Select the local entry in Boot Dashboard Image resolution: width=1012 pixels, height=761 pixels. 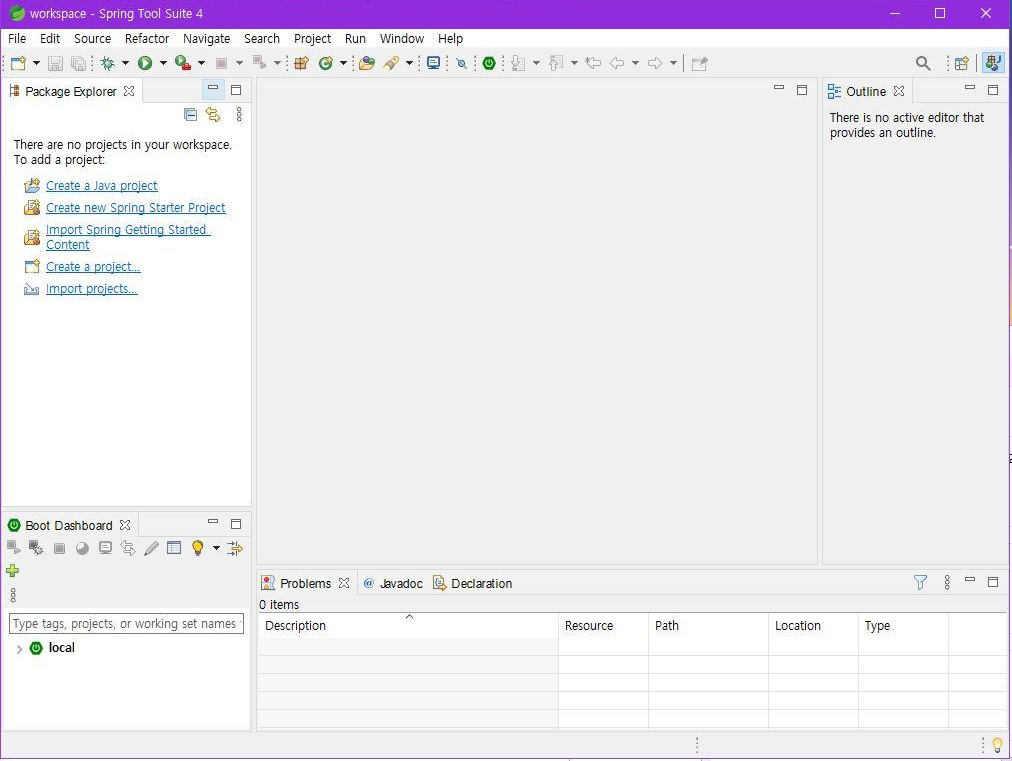(61, 648)
